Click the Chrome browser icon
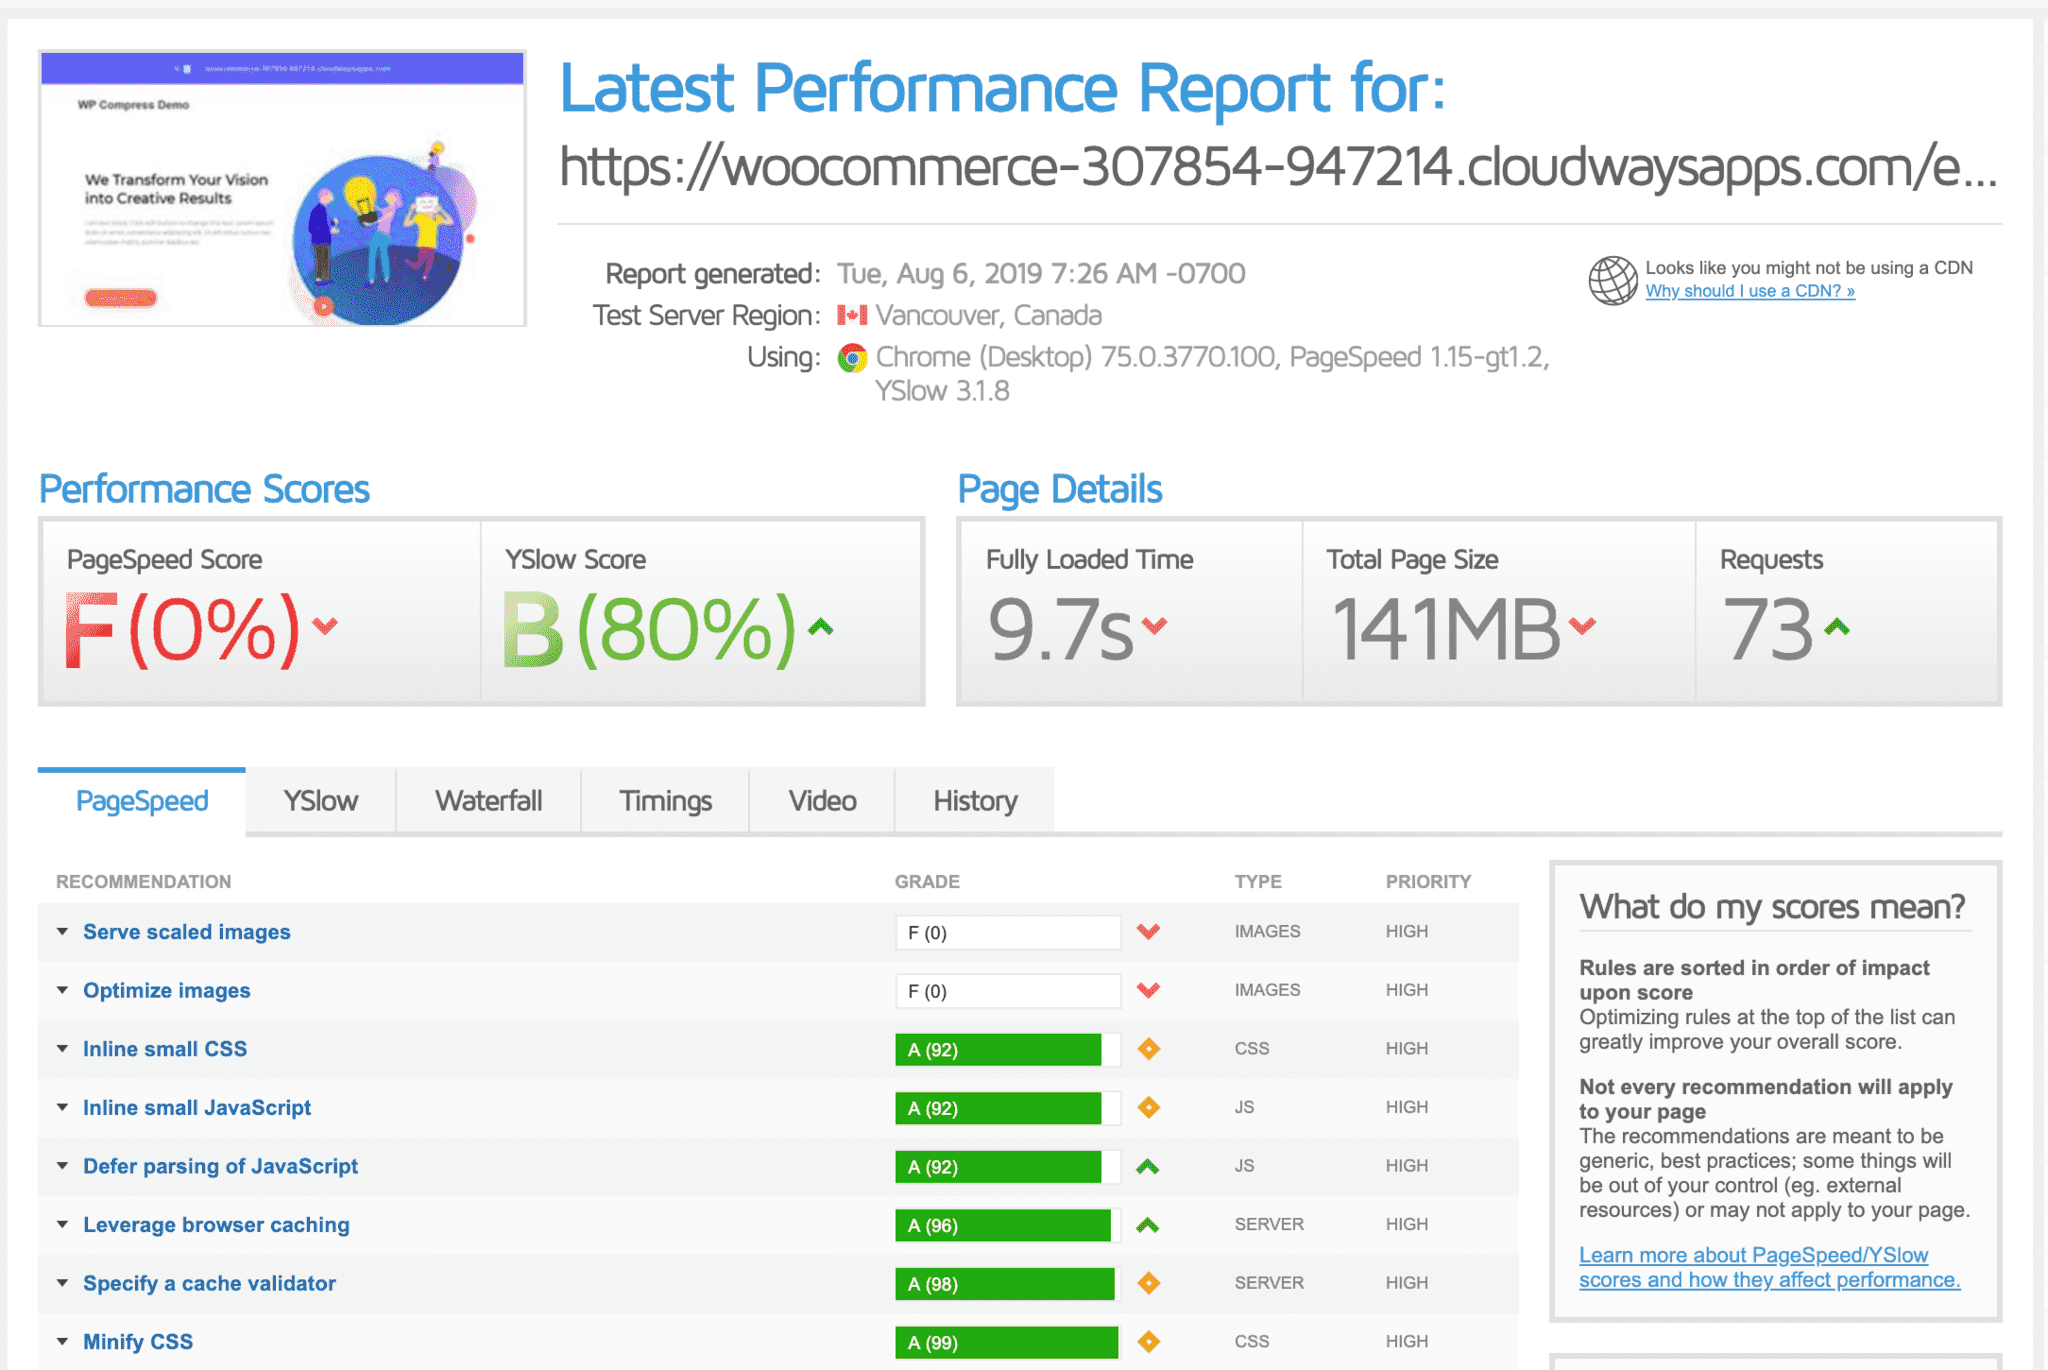 click(x=852, y=358)
